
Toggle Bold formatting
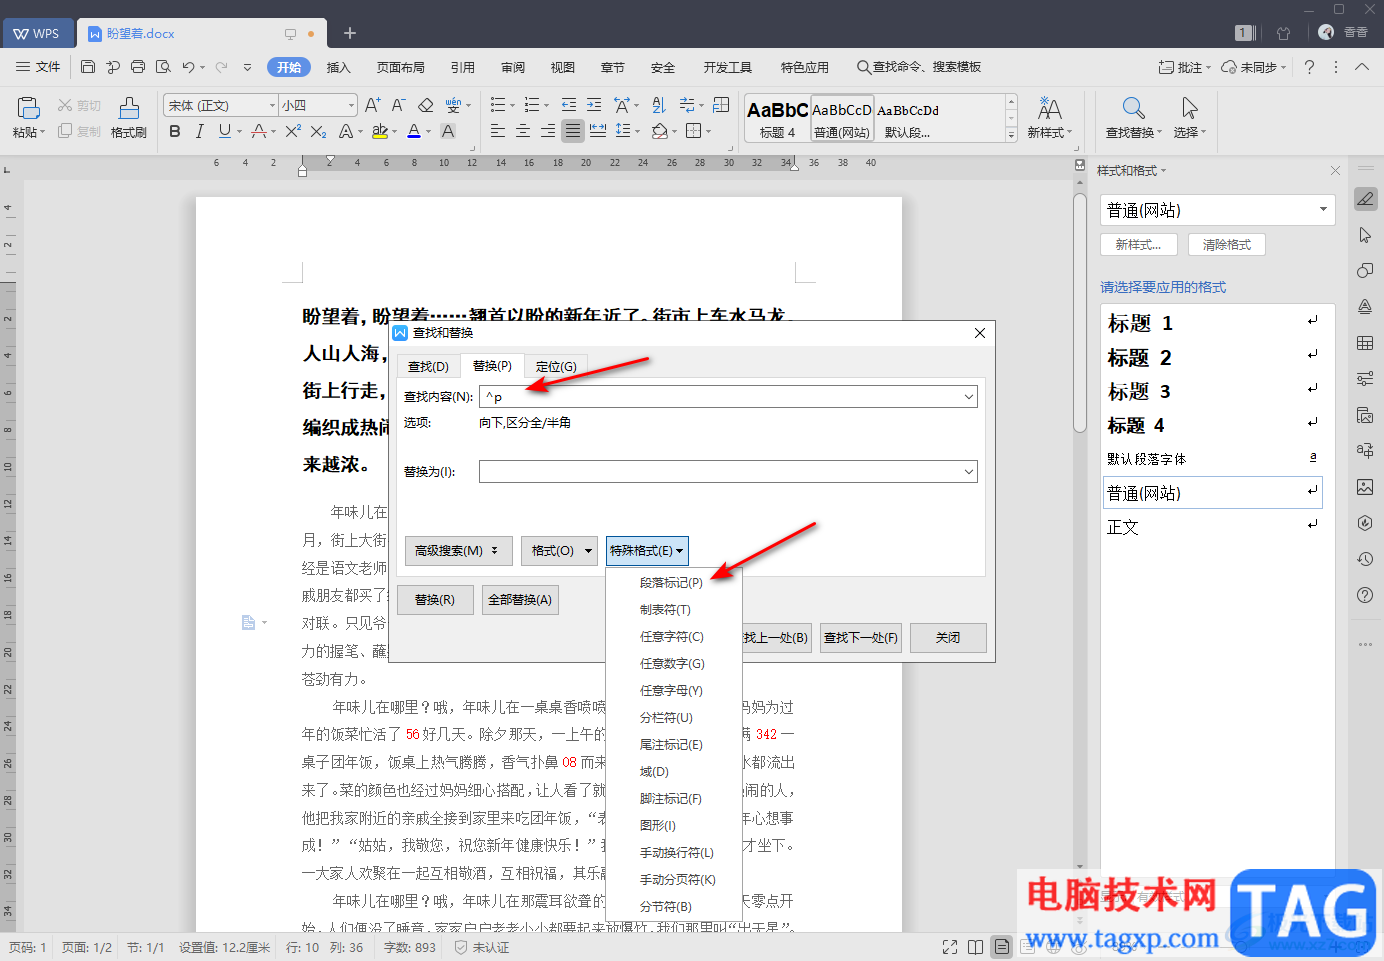click(175, 131)
